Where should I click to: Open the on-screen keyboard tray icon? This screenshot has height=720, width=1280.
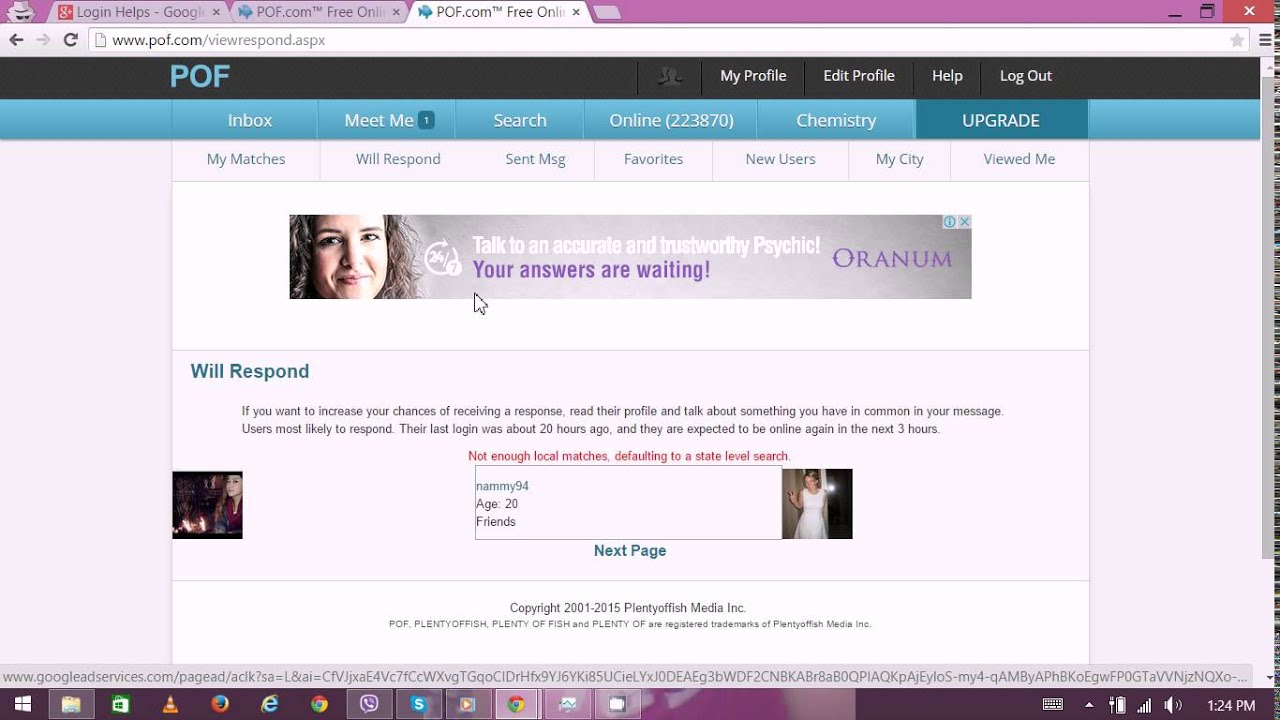[1053, 705]
